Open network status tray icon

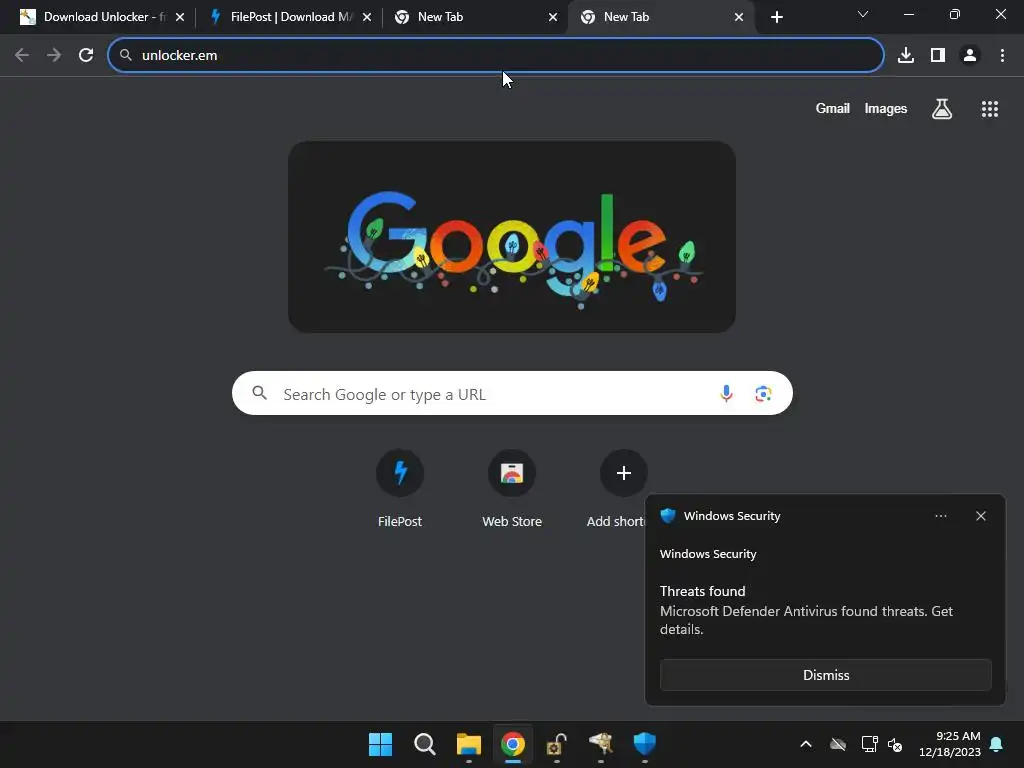pos(869,744)
